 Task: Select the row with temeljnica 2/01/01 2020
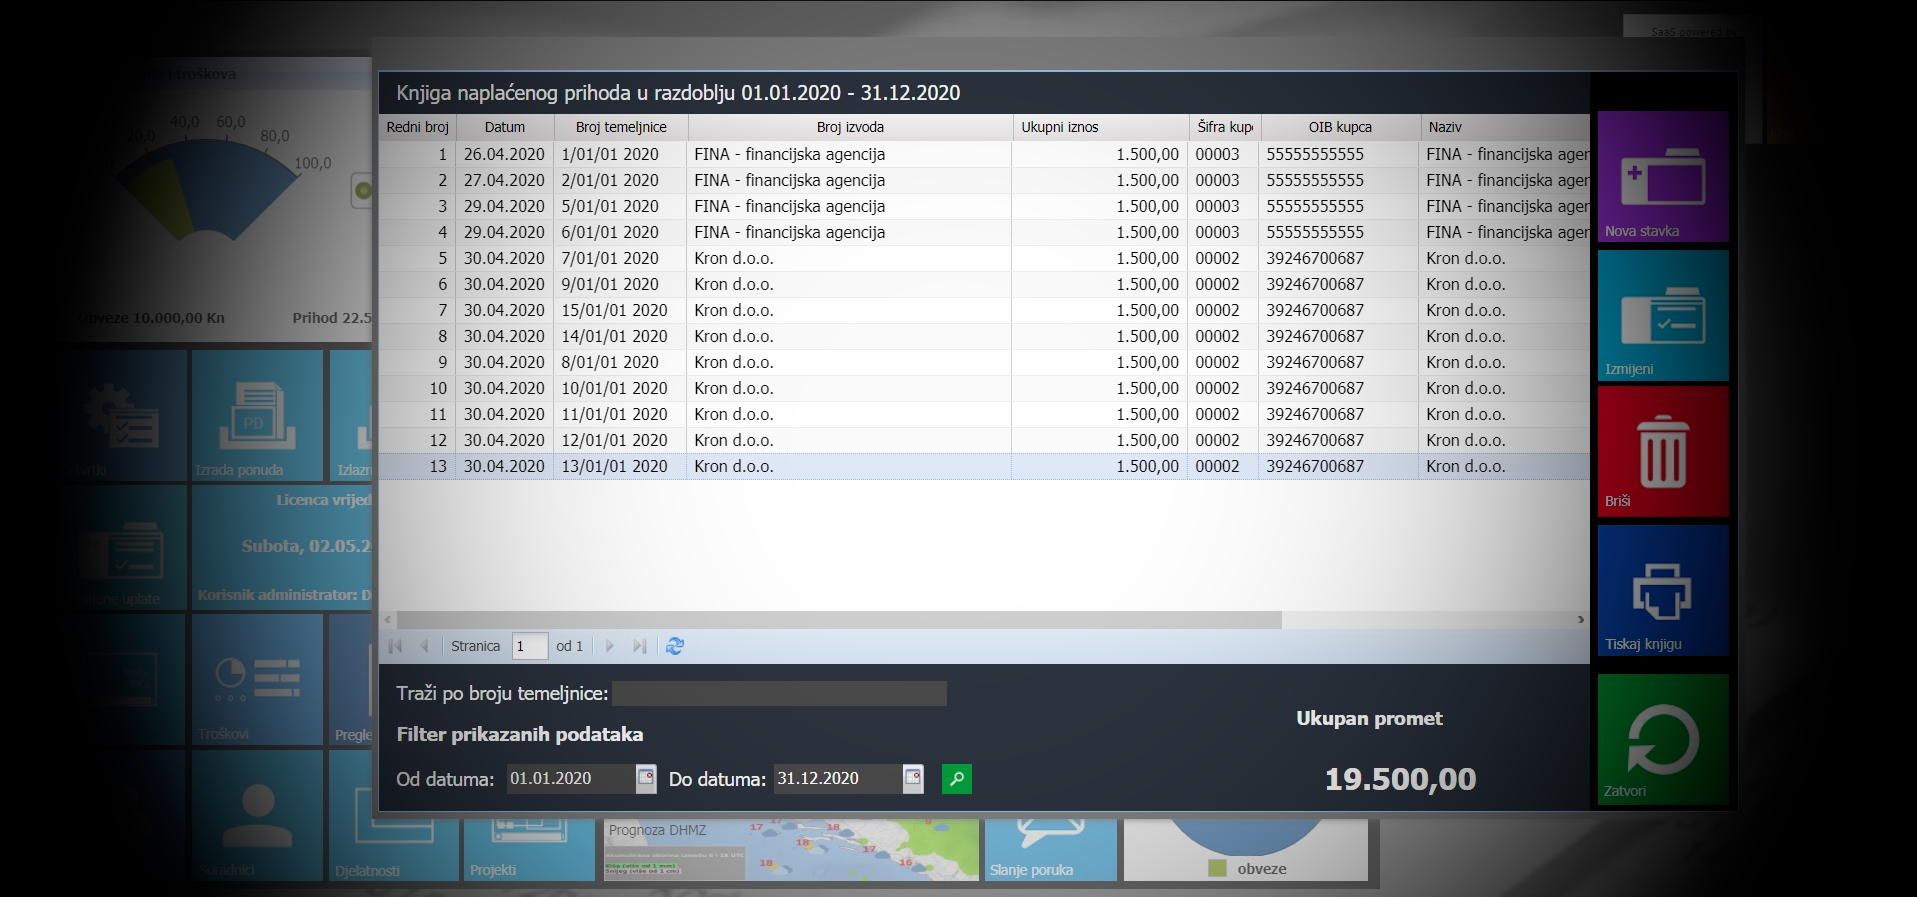984,180
